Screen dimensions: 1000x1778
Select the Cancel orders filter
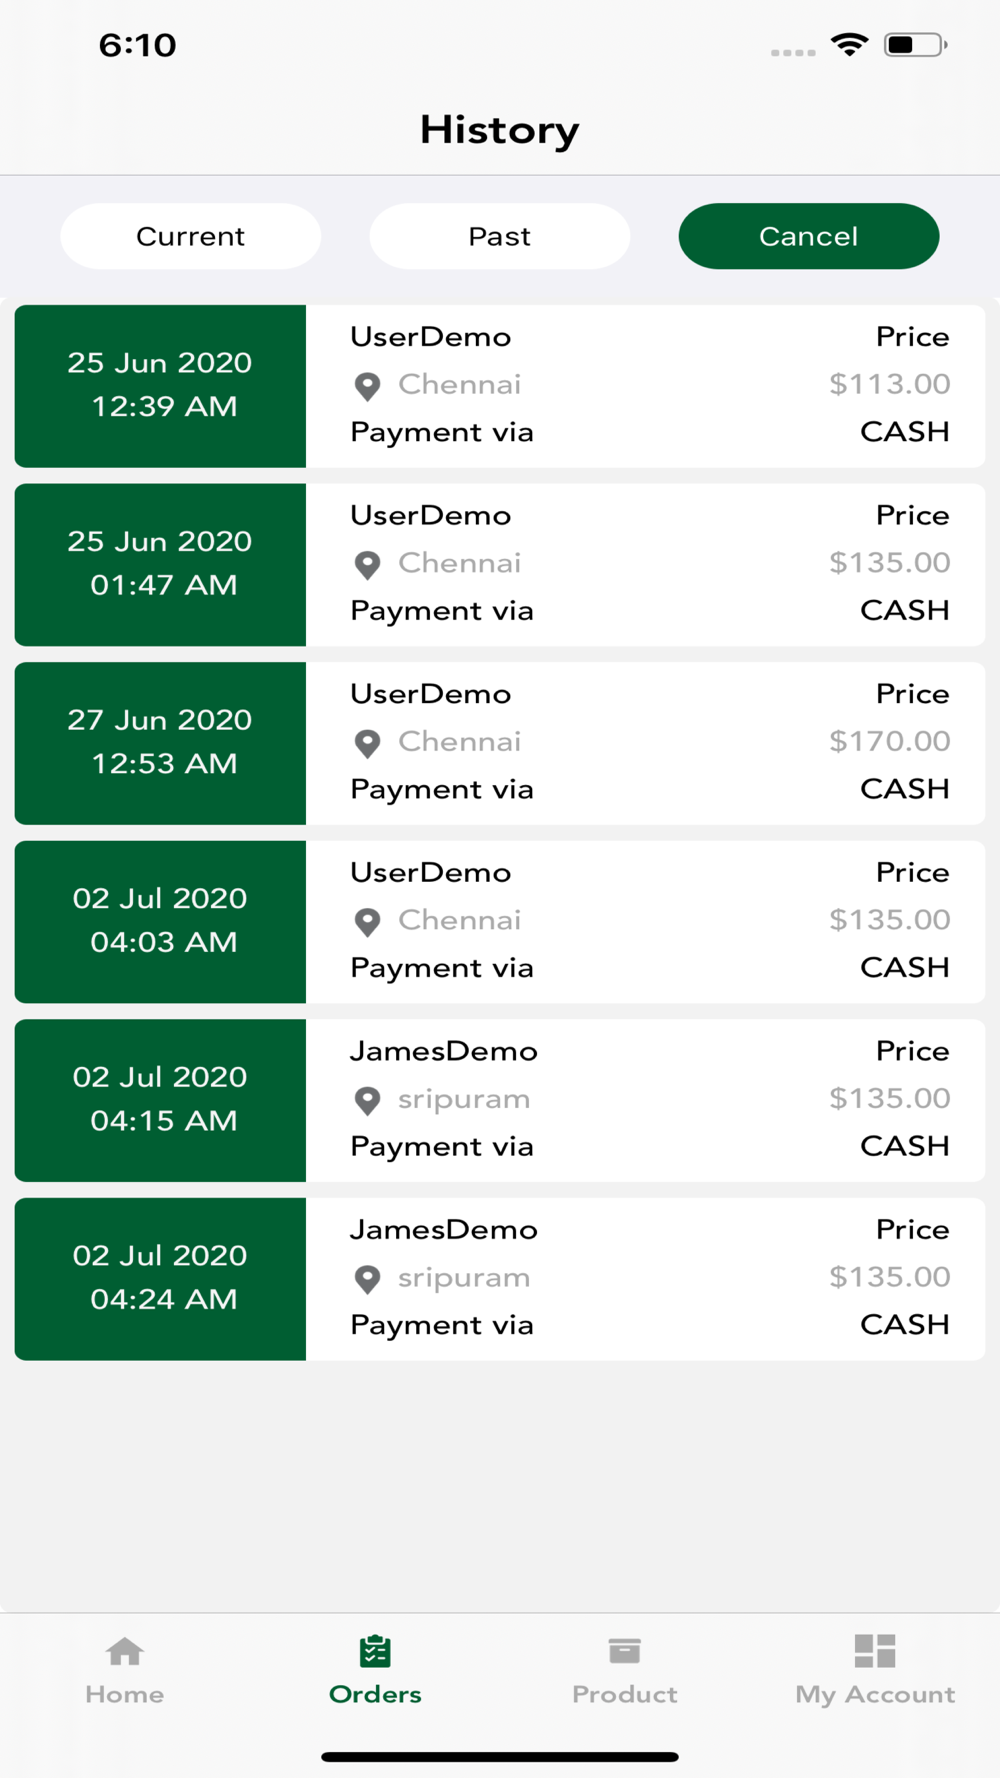[808, 236]
